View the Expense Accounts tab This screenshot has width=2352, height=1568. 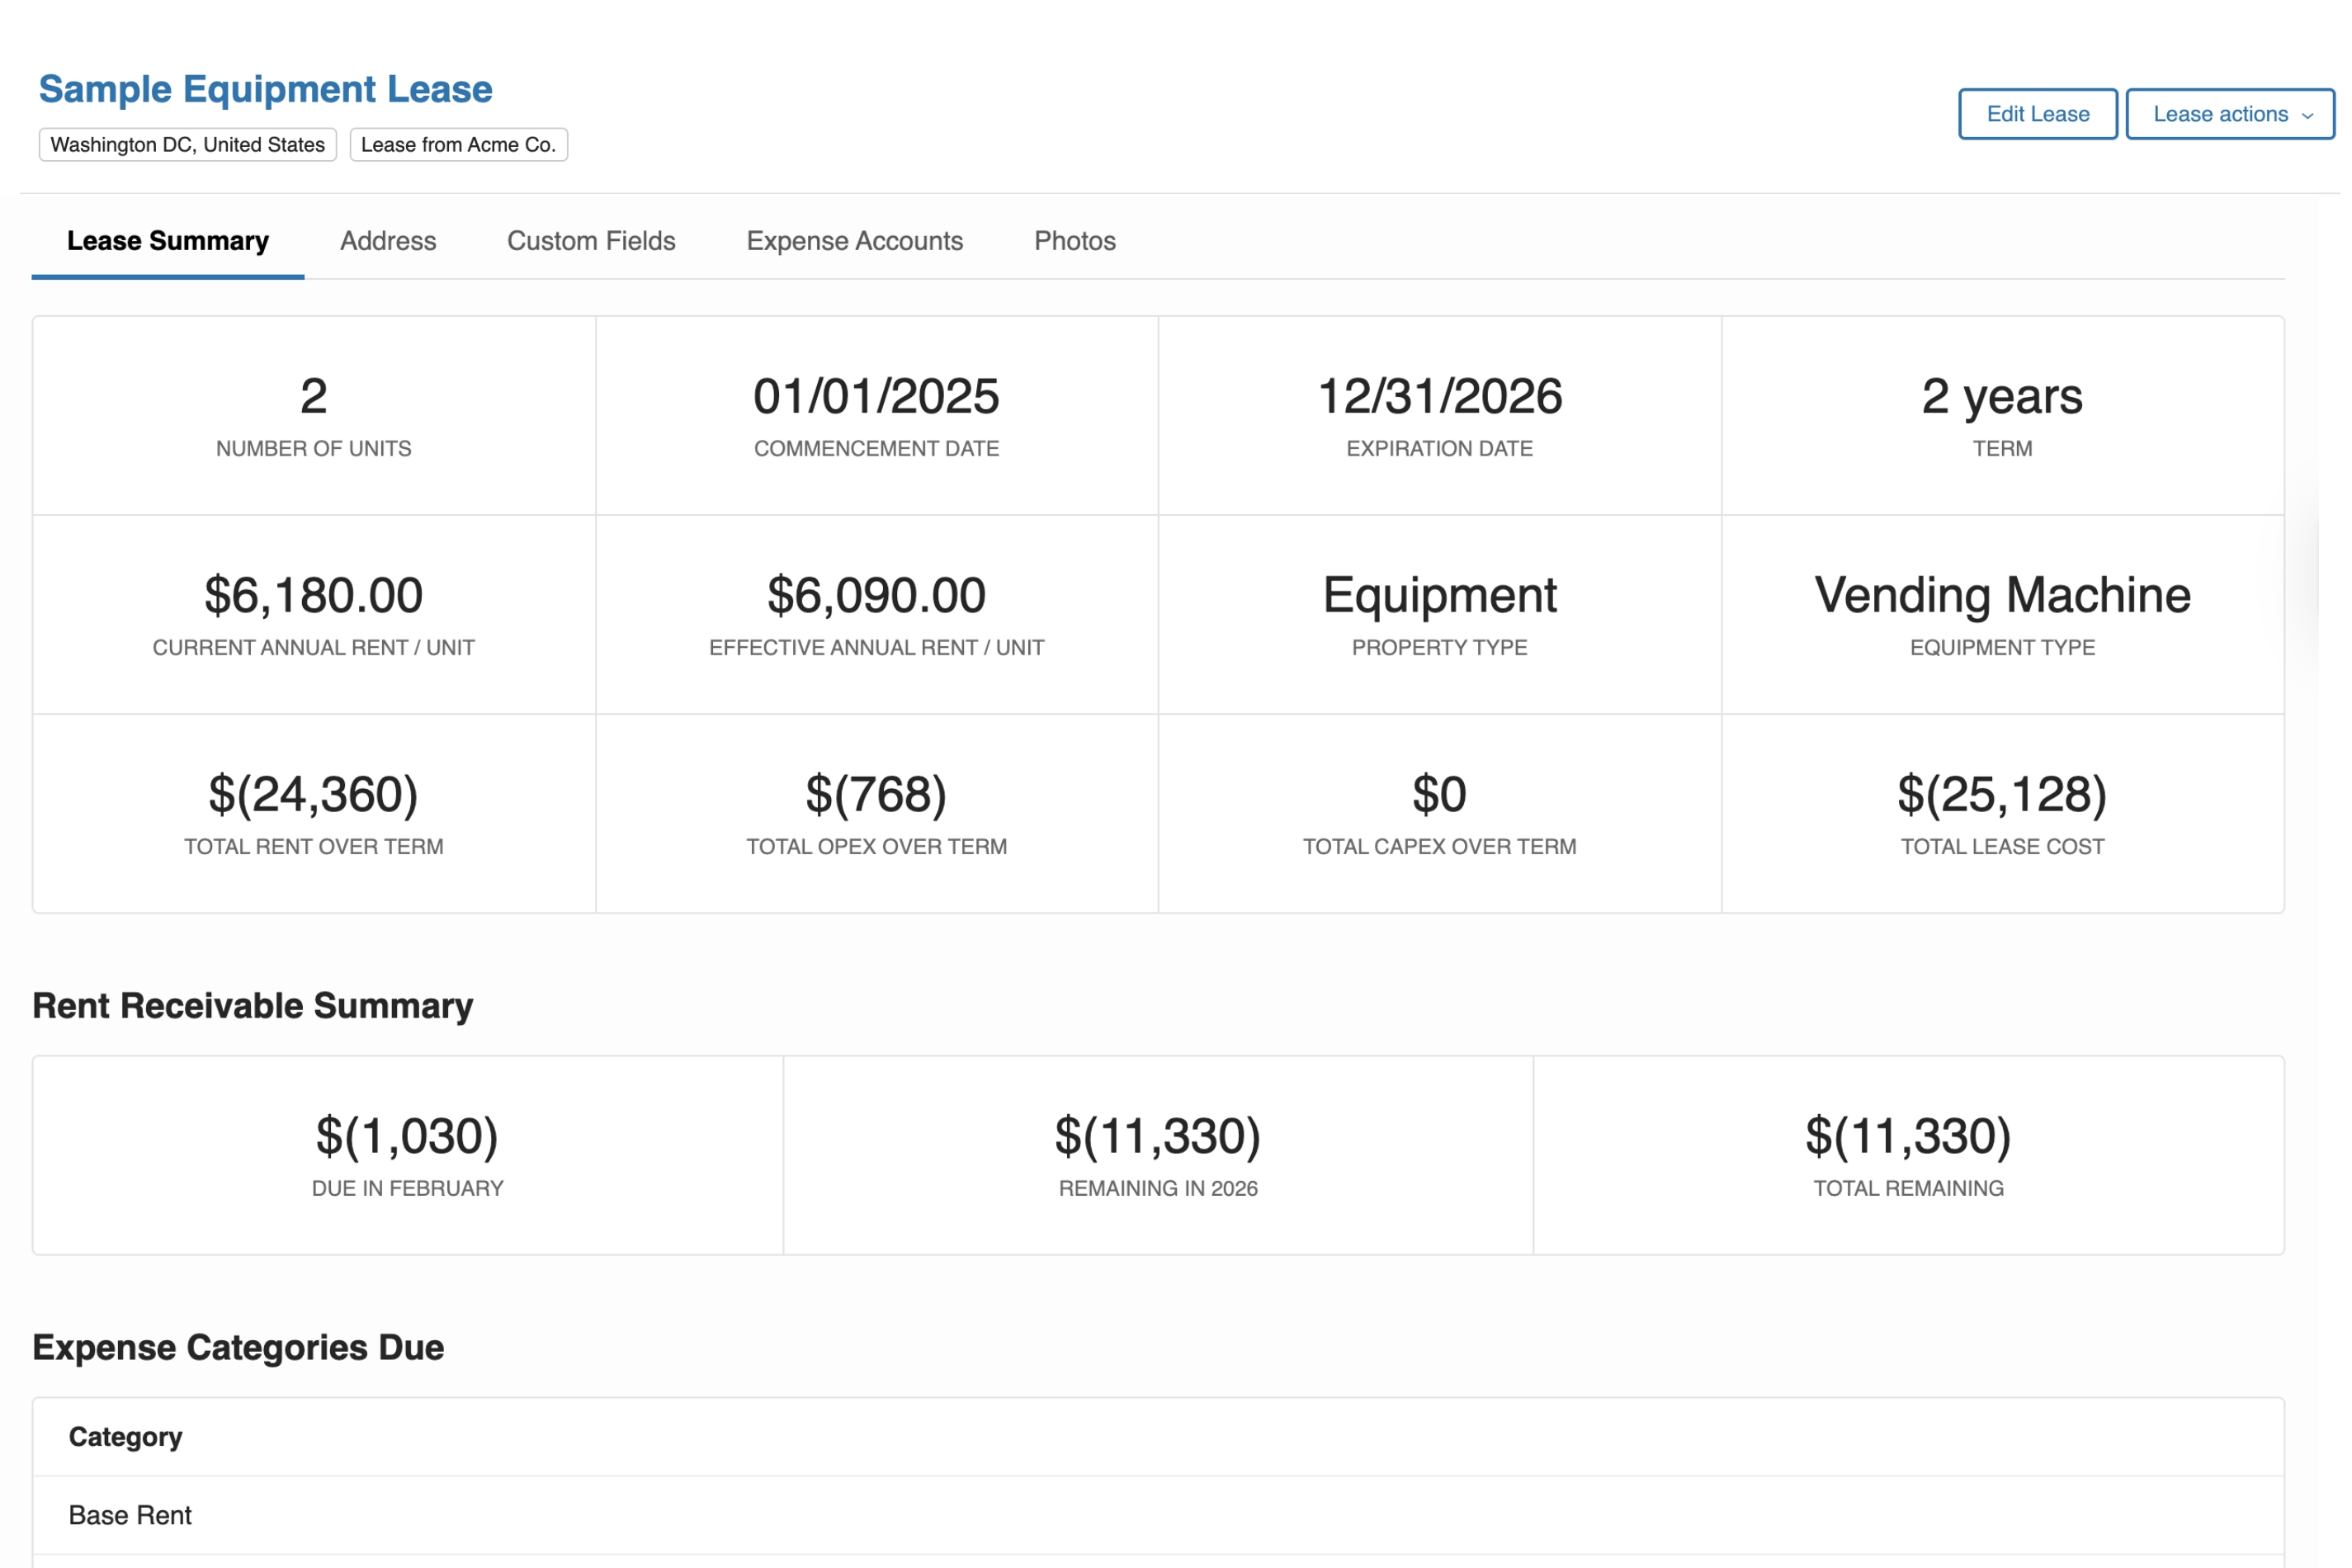click(x=854, y=241)
